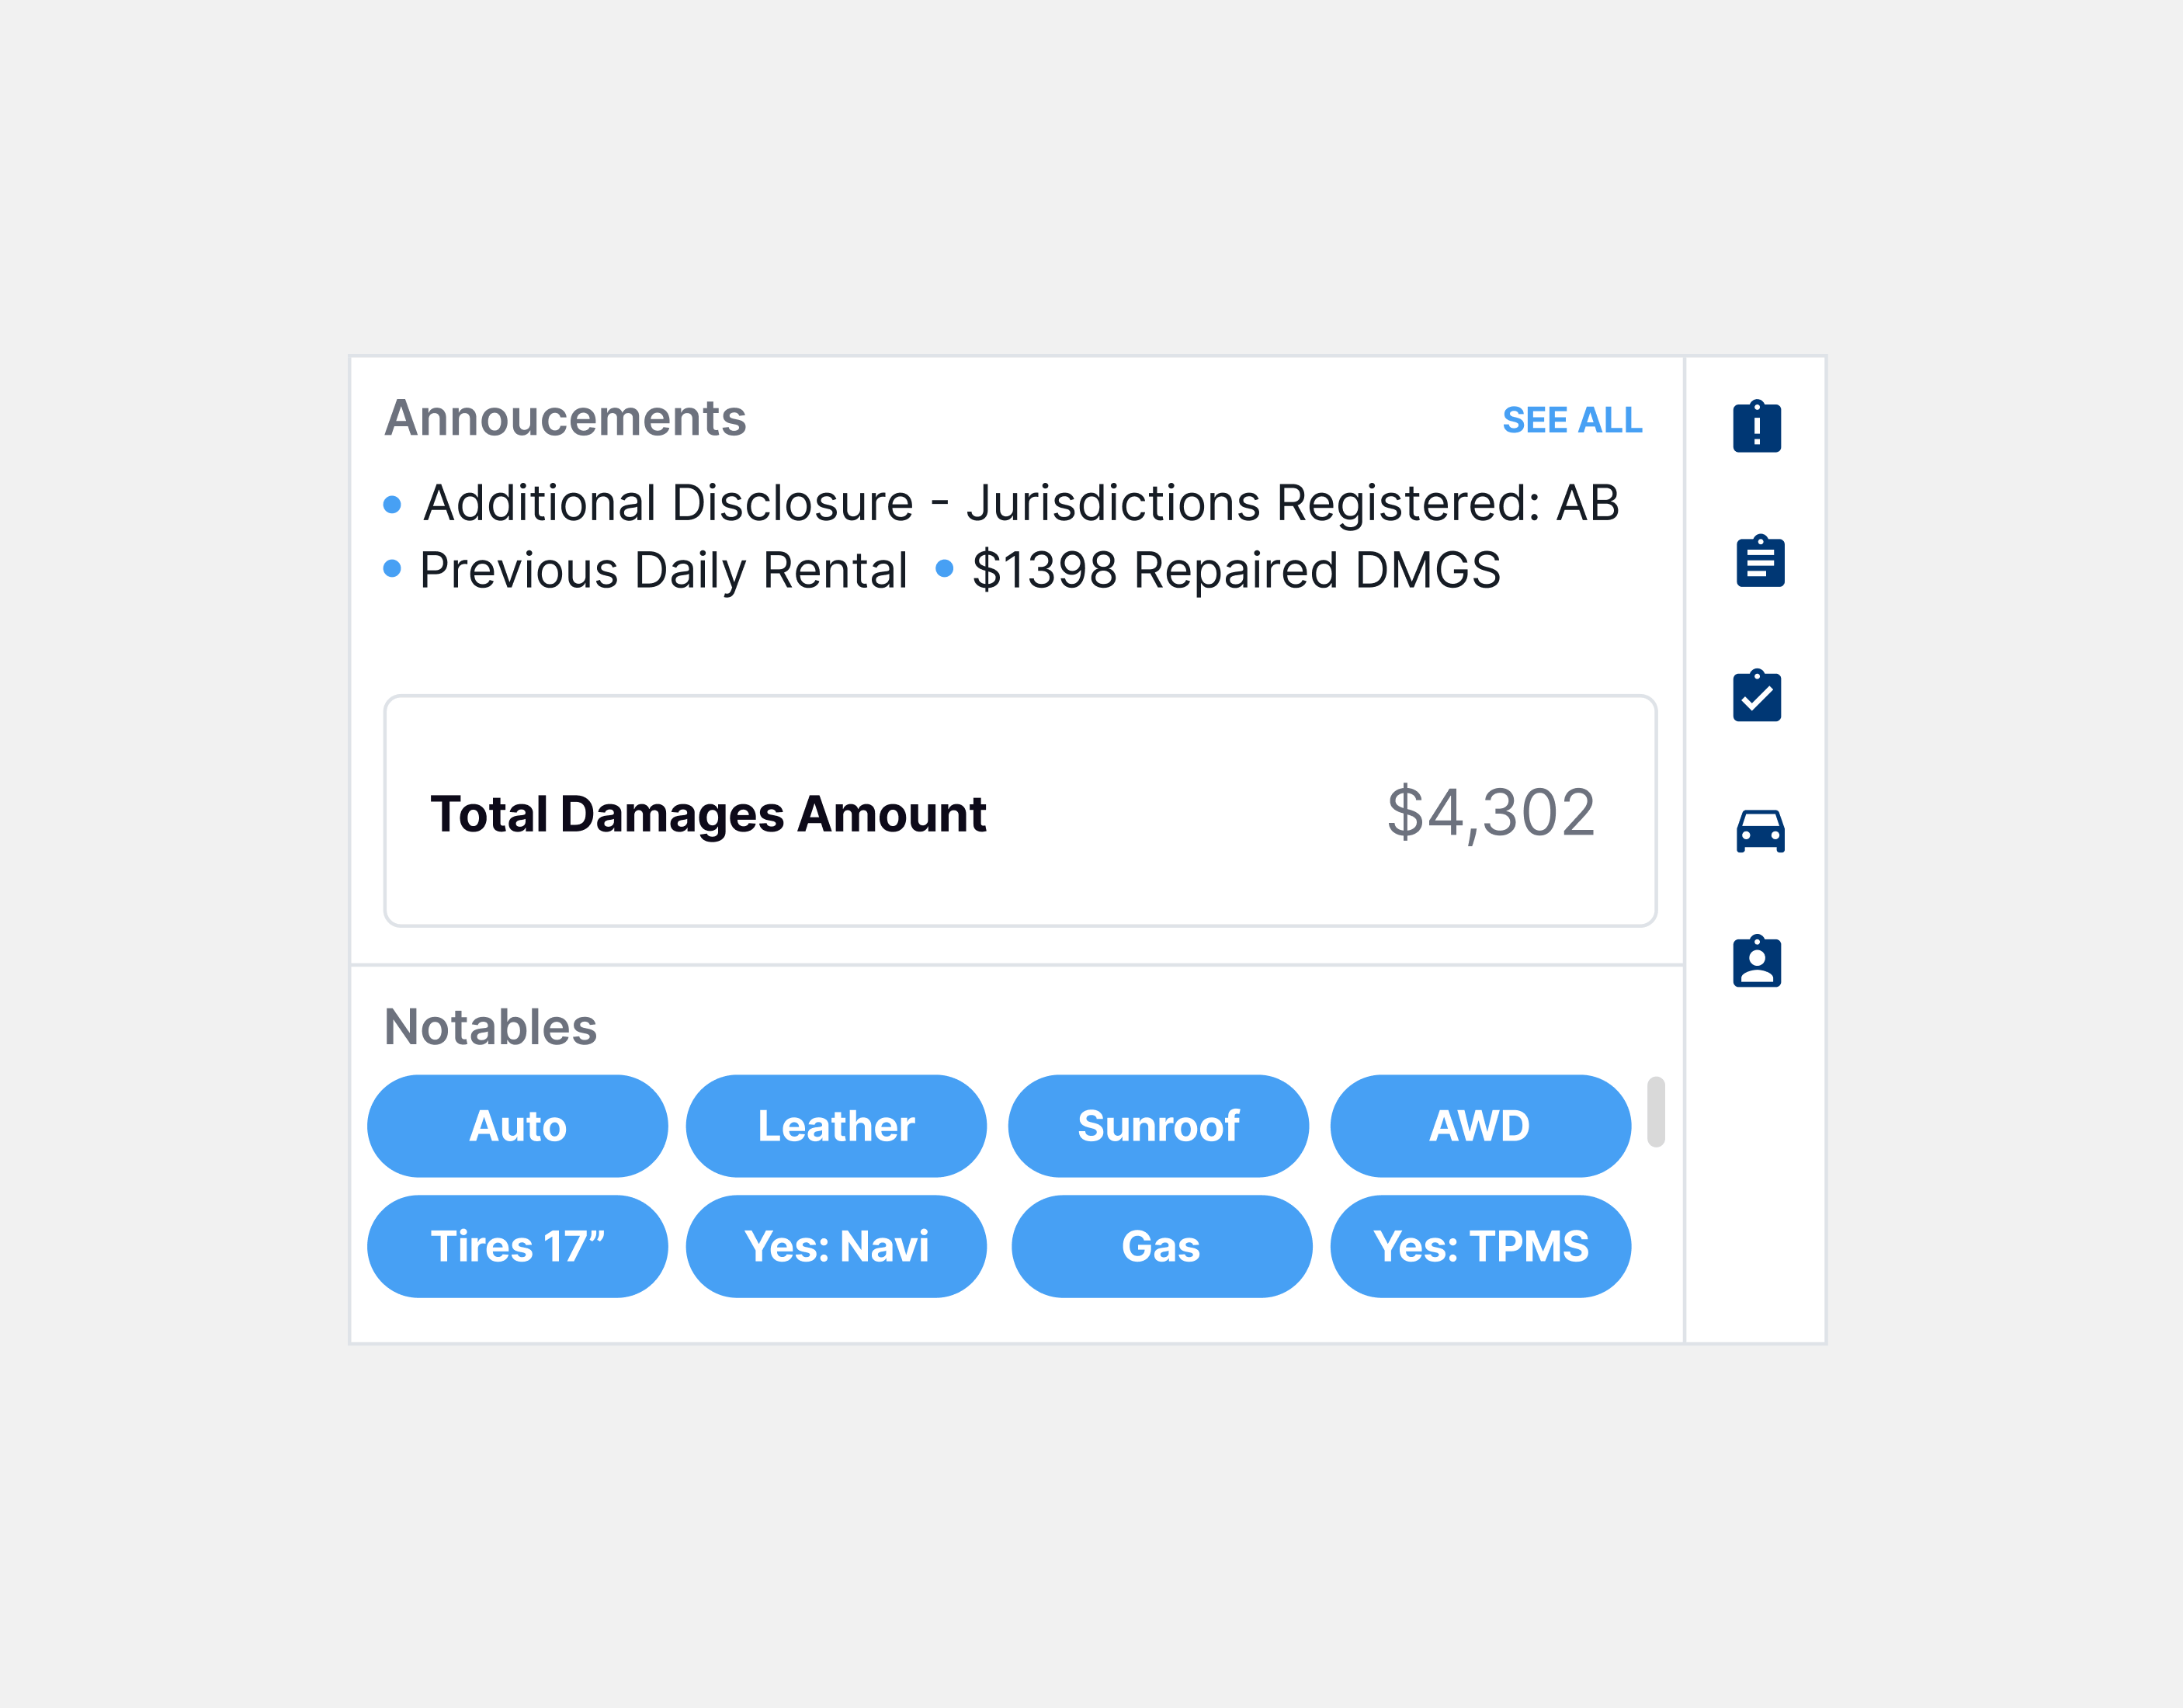Click the Yes: TPMS chip
The height and width of the screenshot is (1708, 2183).
[x=1479, y=1246]
